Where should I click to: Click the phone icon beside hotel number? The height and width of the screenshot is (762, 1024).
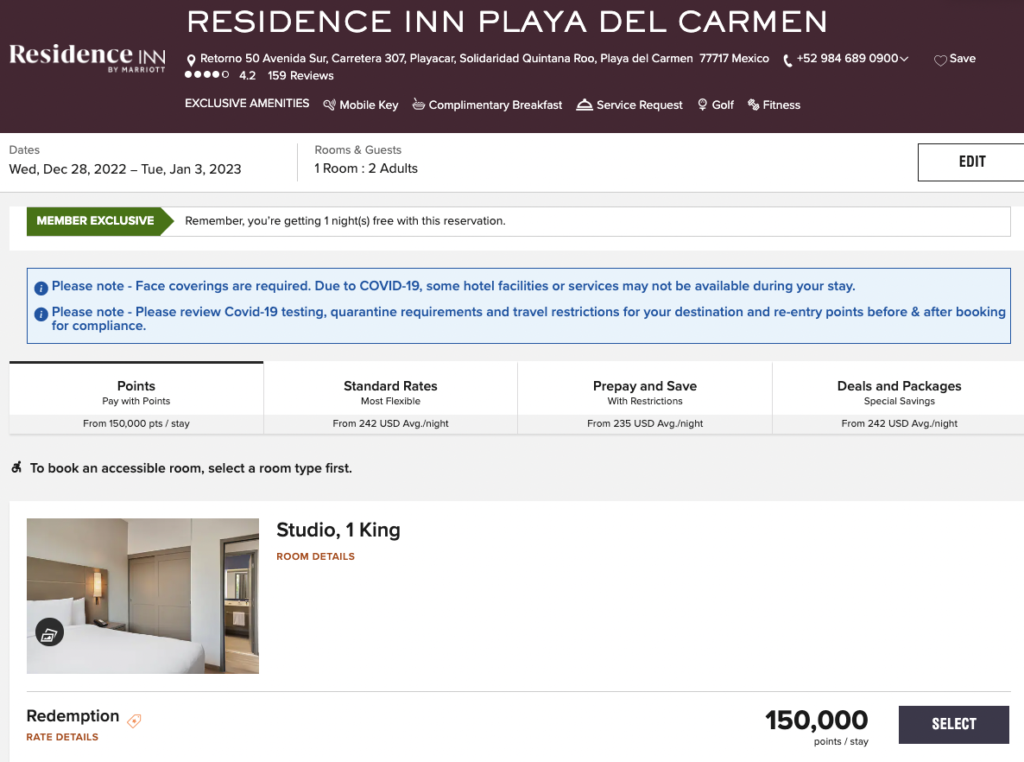point(788,60)
